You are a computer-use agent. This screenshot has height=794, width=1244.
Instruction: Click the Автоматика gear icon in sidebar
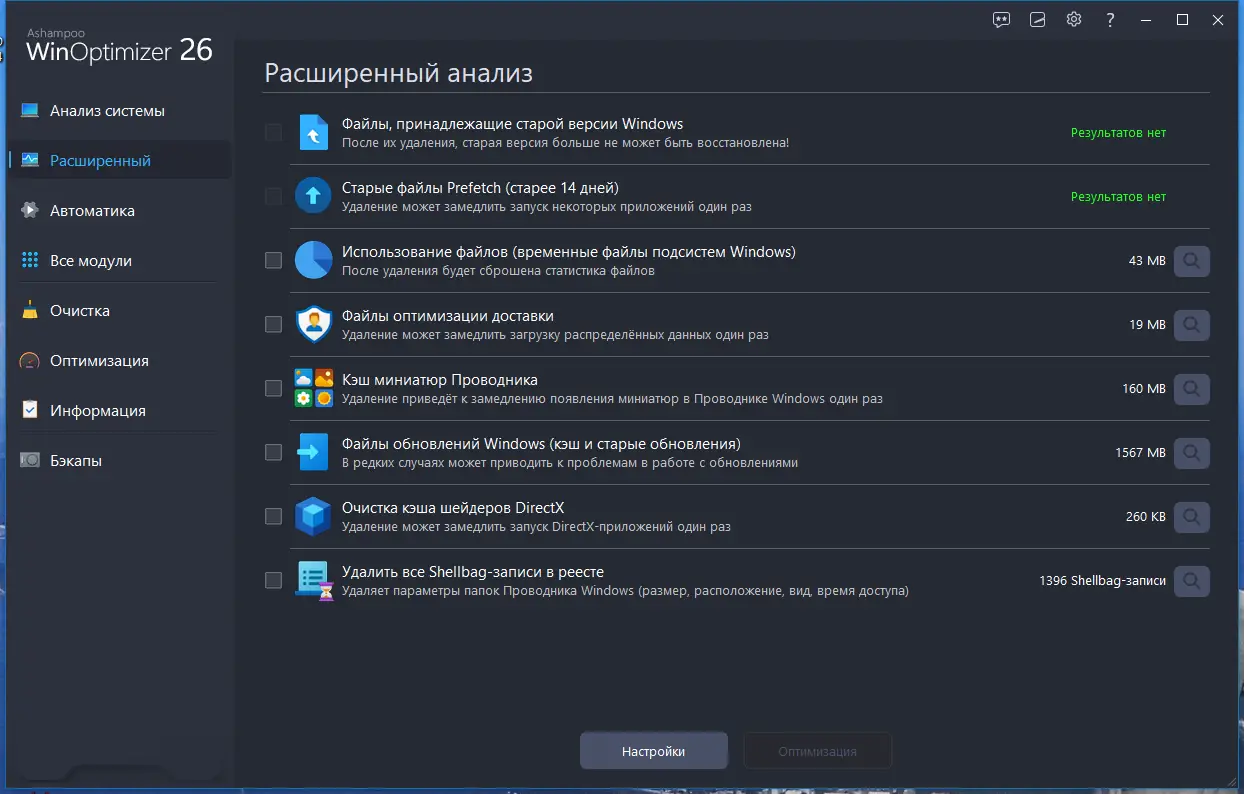30,211
